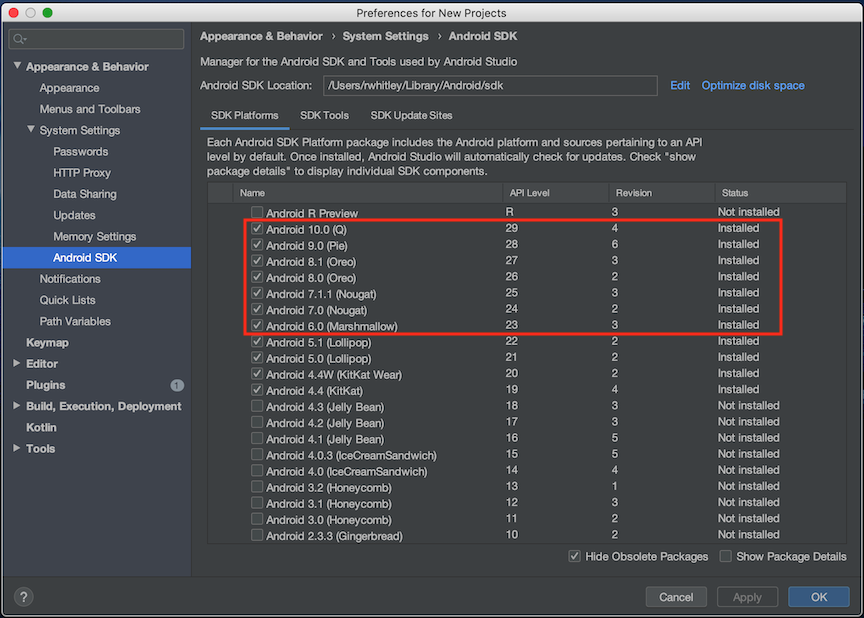The image size is (864, 618).
Task: Open the SDK Update Sites tab
Action: (410, 115)
